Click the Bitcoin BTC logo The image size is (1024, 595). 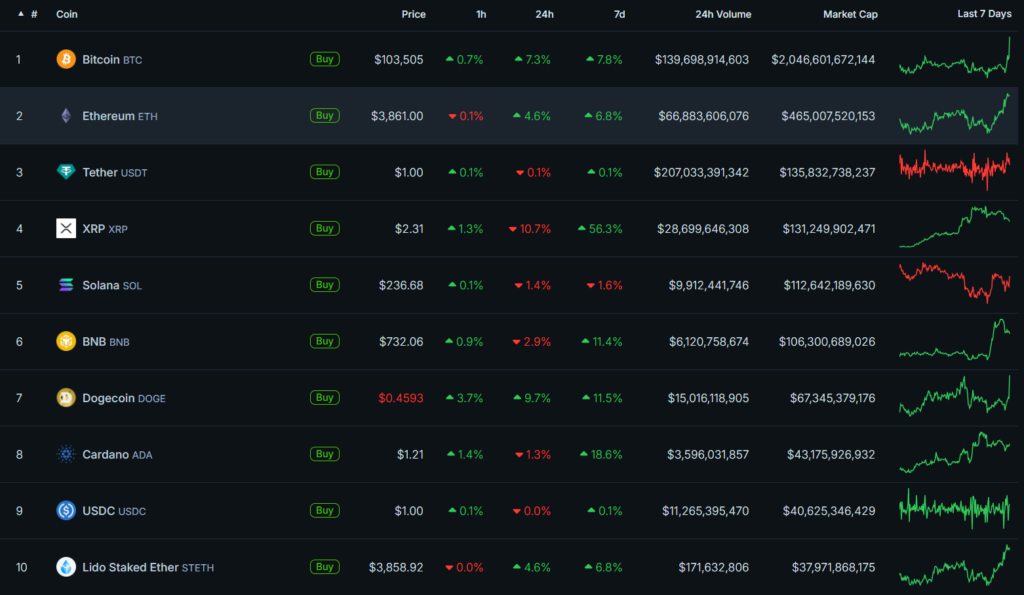tap(66, 59)
